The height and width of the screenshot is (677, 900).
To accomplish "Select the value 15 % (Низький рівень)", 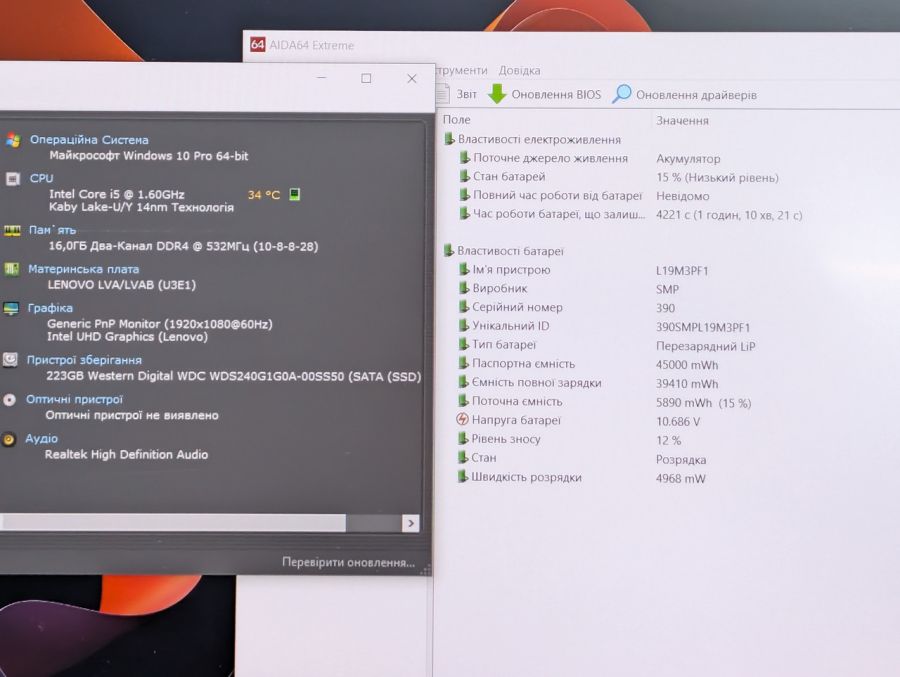I will (x=717, y=177).
